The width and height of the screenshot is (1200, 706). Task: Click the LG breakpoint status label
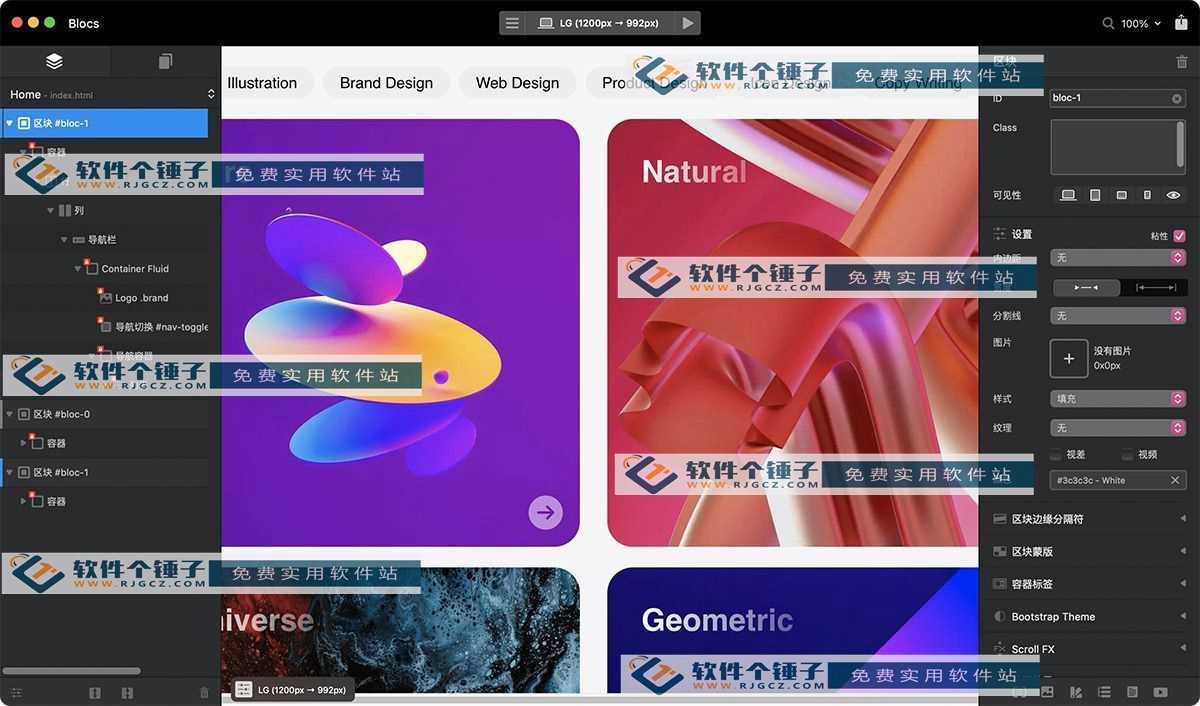pyautogui.click(x=293, y=689)
